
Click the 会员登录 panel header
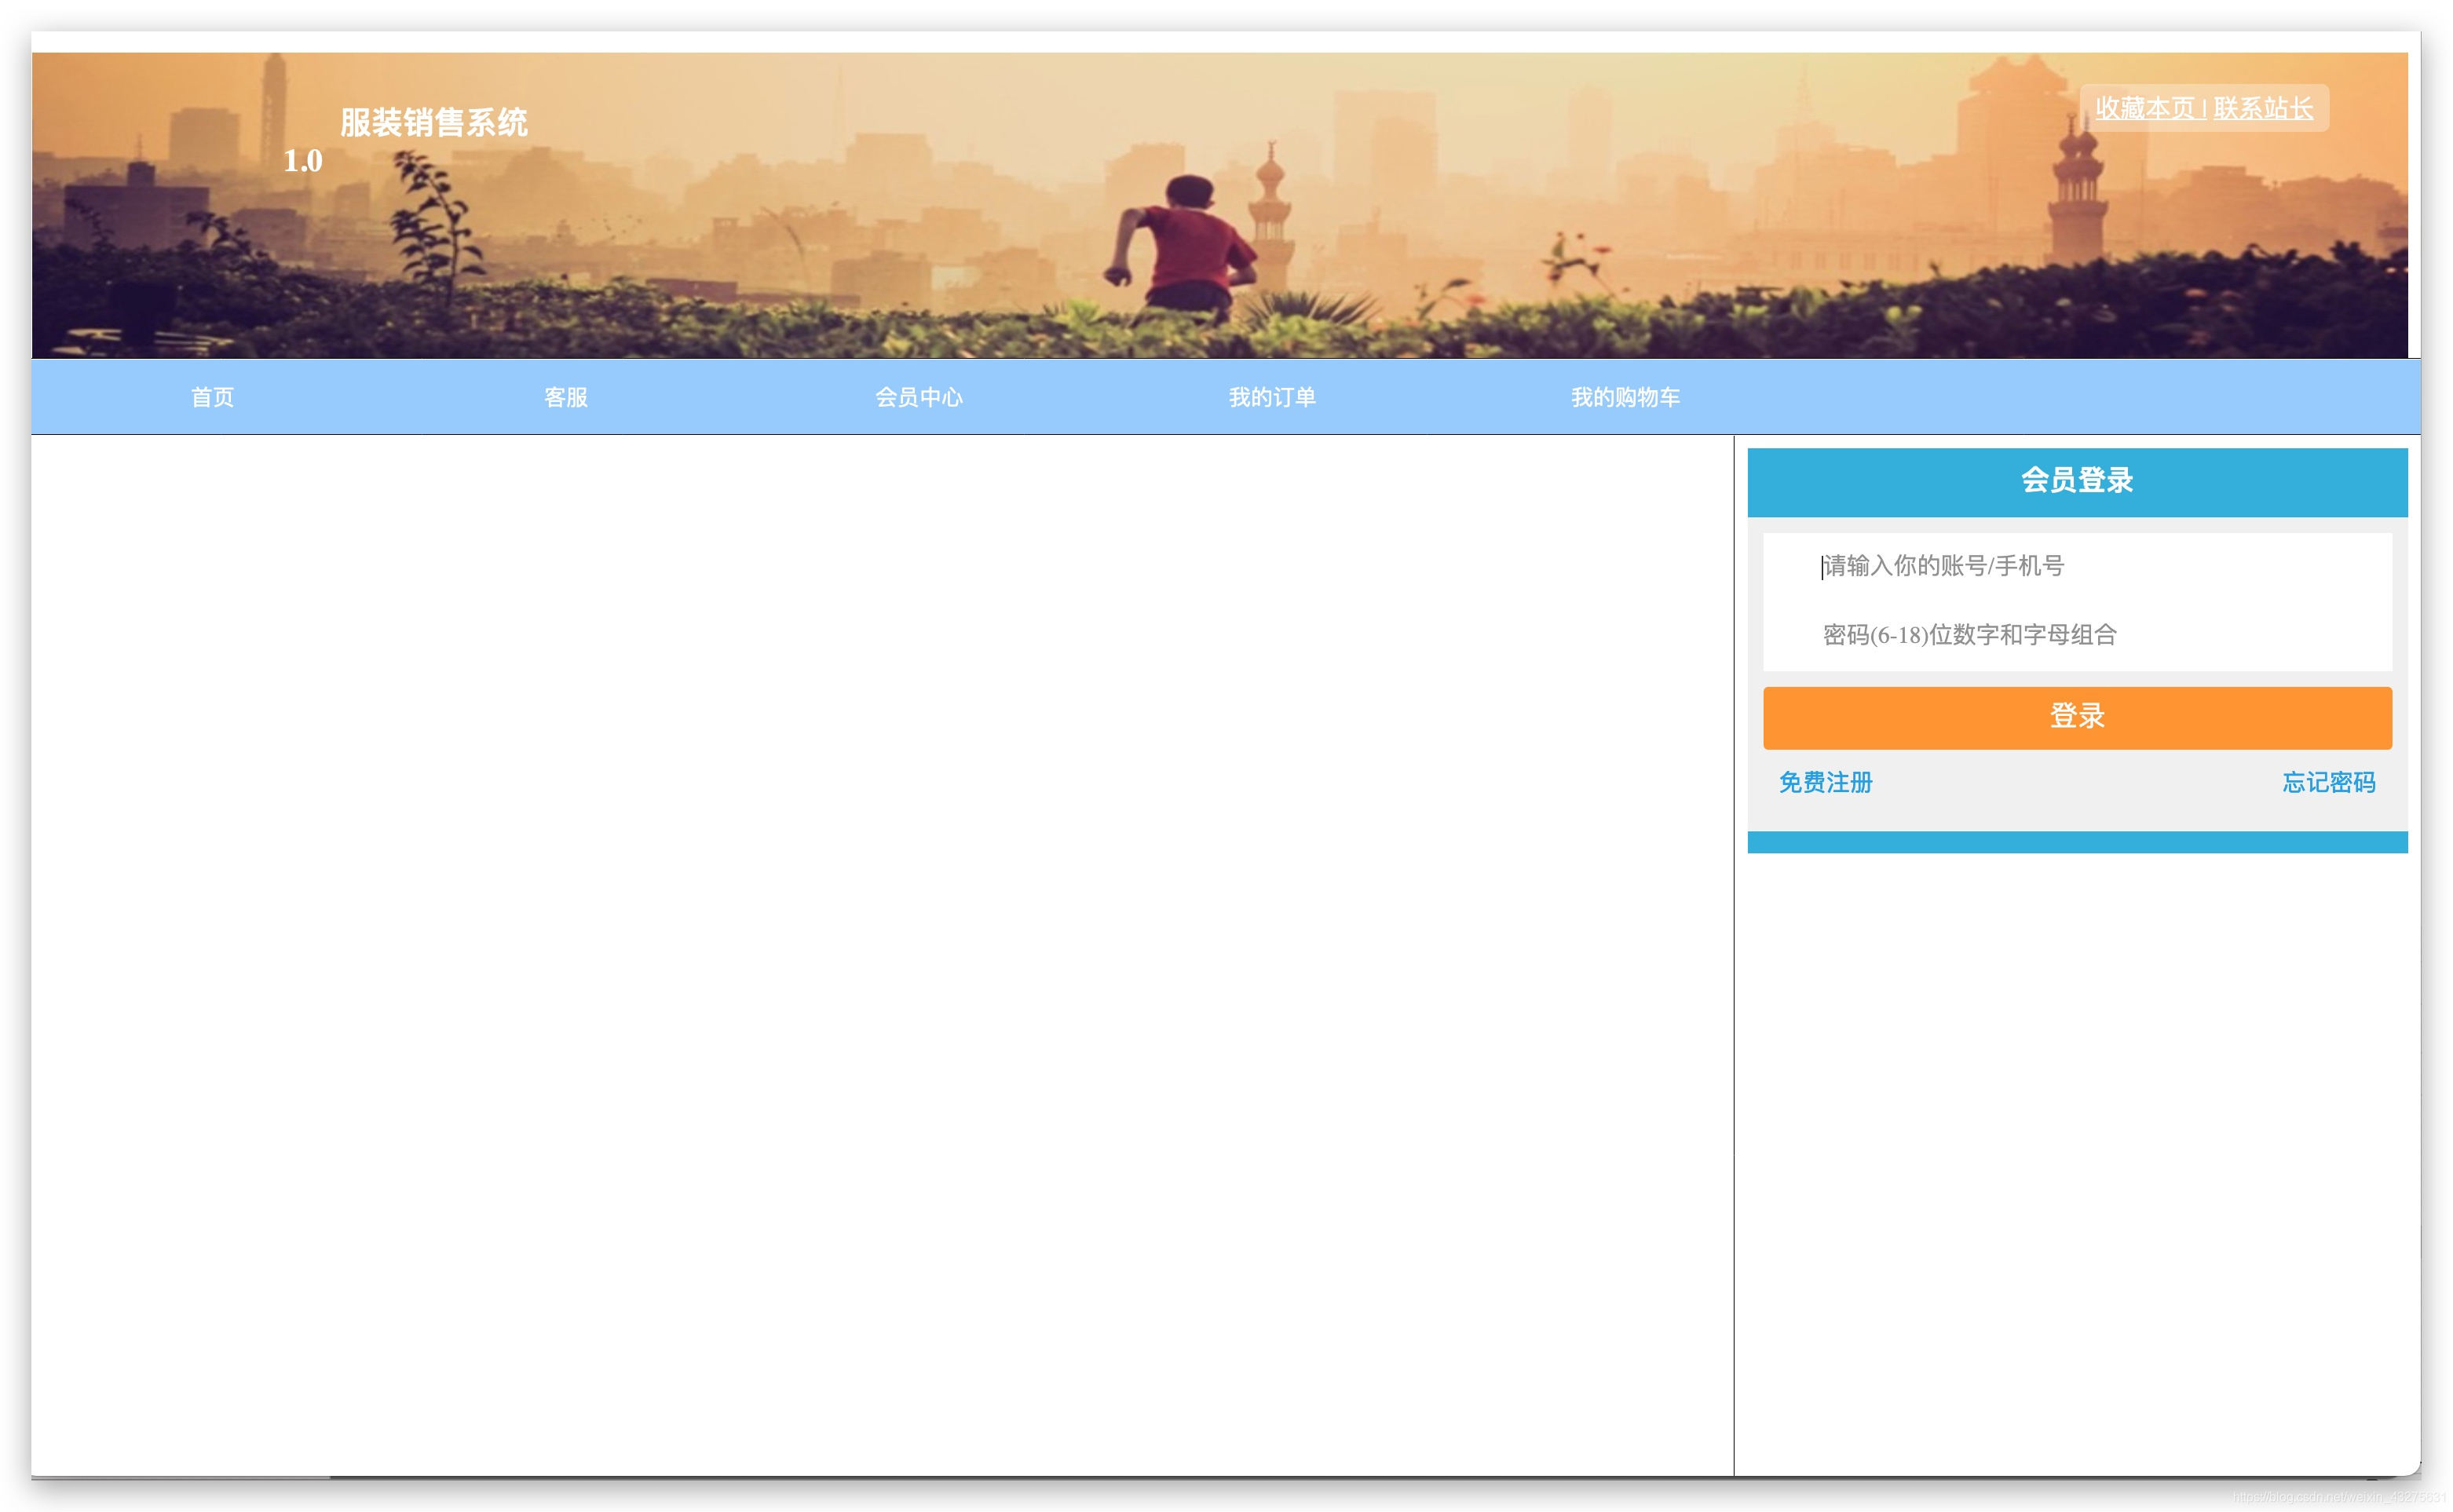tap(2076, 481)
